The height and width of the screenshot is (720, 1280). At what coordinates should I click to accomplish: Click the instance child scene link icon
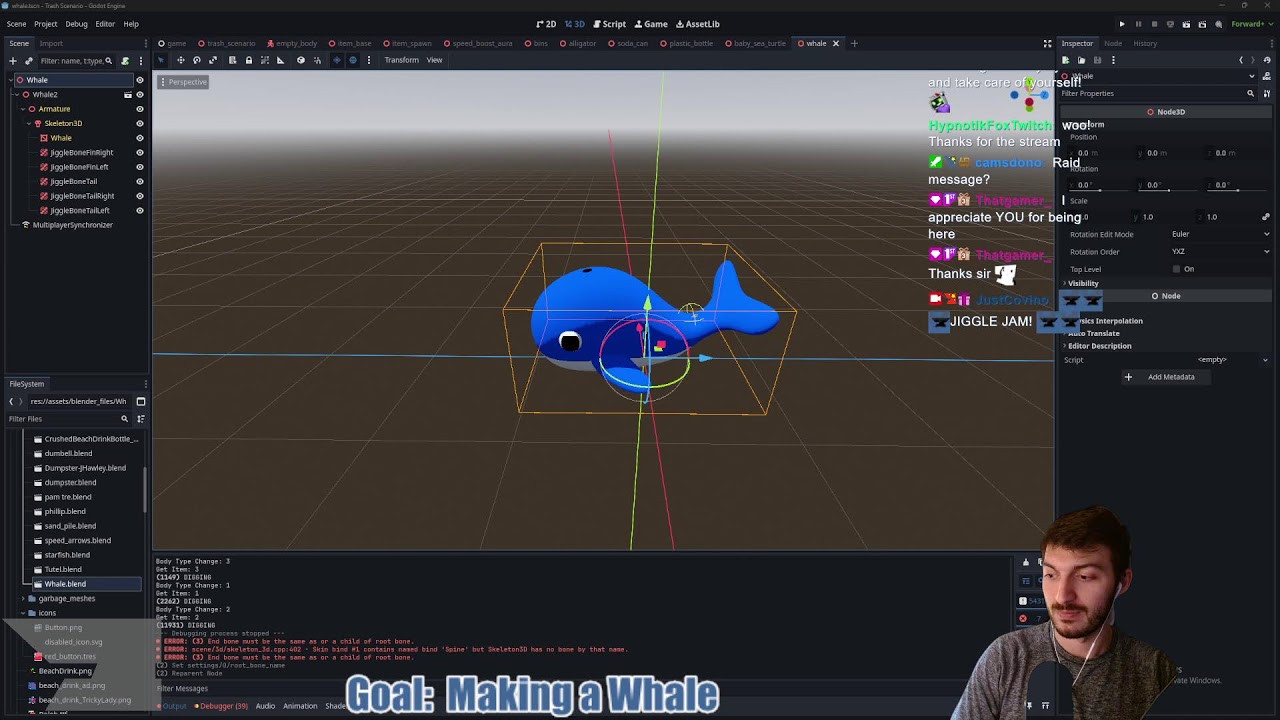[x=28, y=61]
